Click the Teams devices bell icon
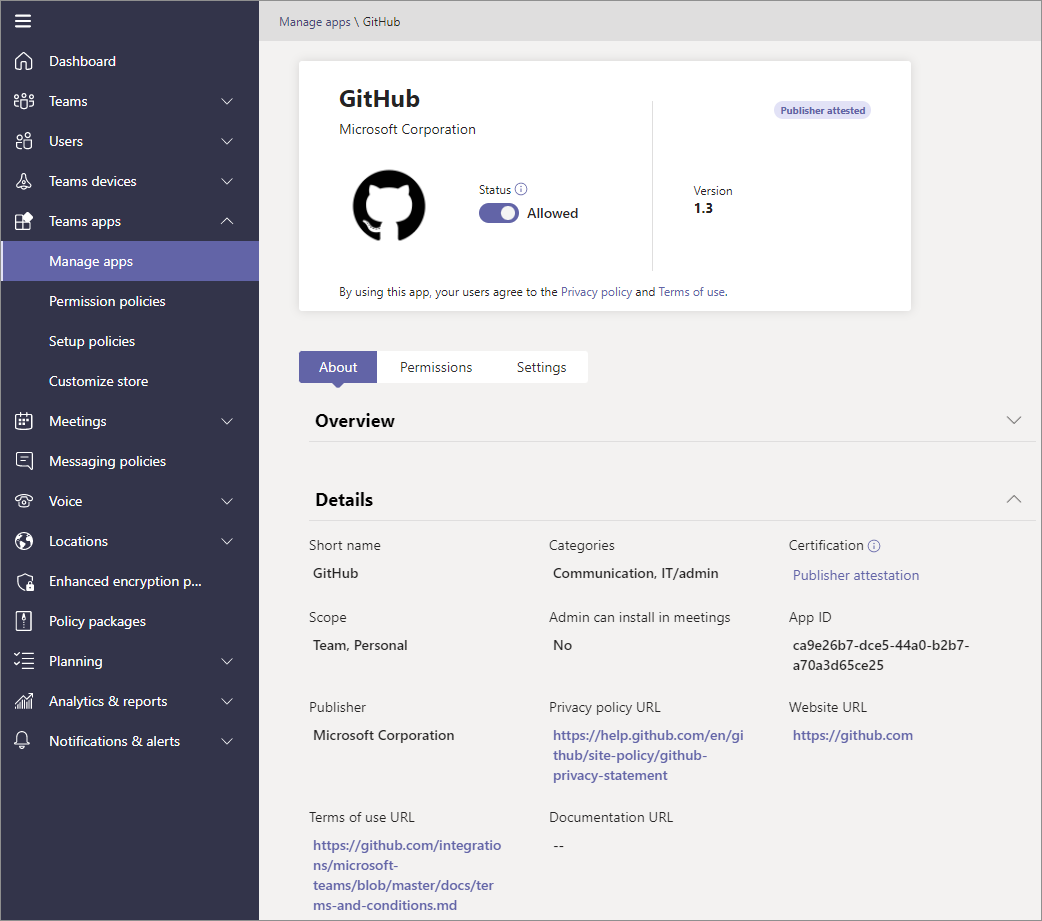Screen dimensions: 1042x921 23,181
